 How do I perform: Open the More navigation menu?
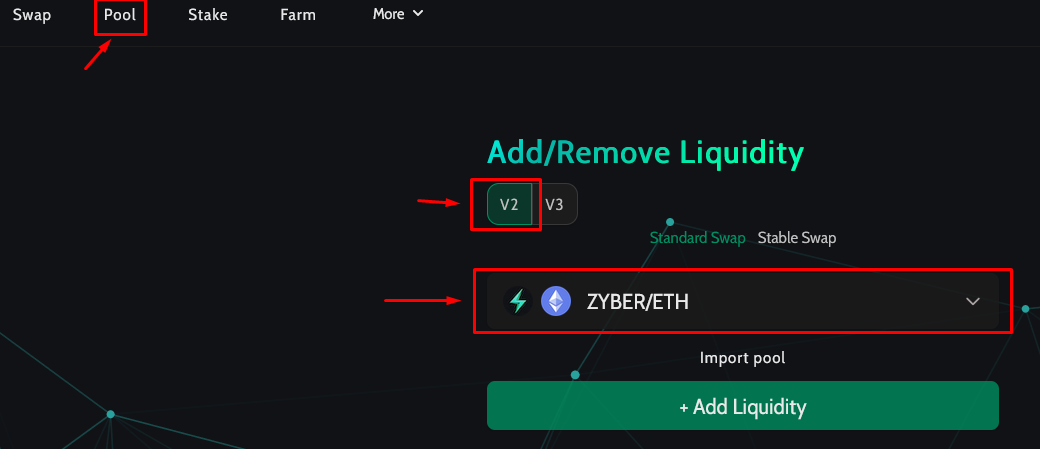[389, 14]
